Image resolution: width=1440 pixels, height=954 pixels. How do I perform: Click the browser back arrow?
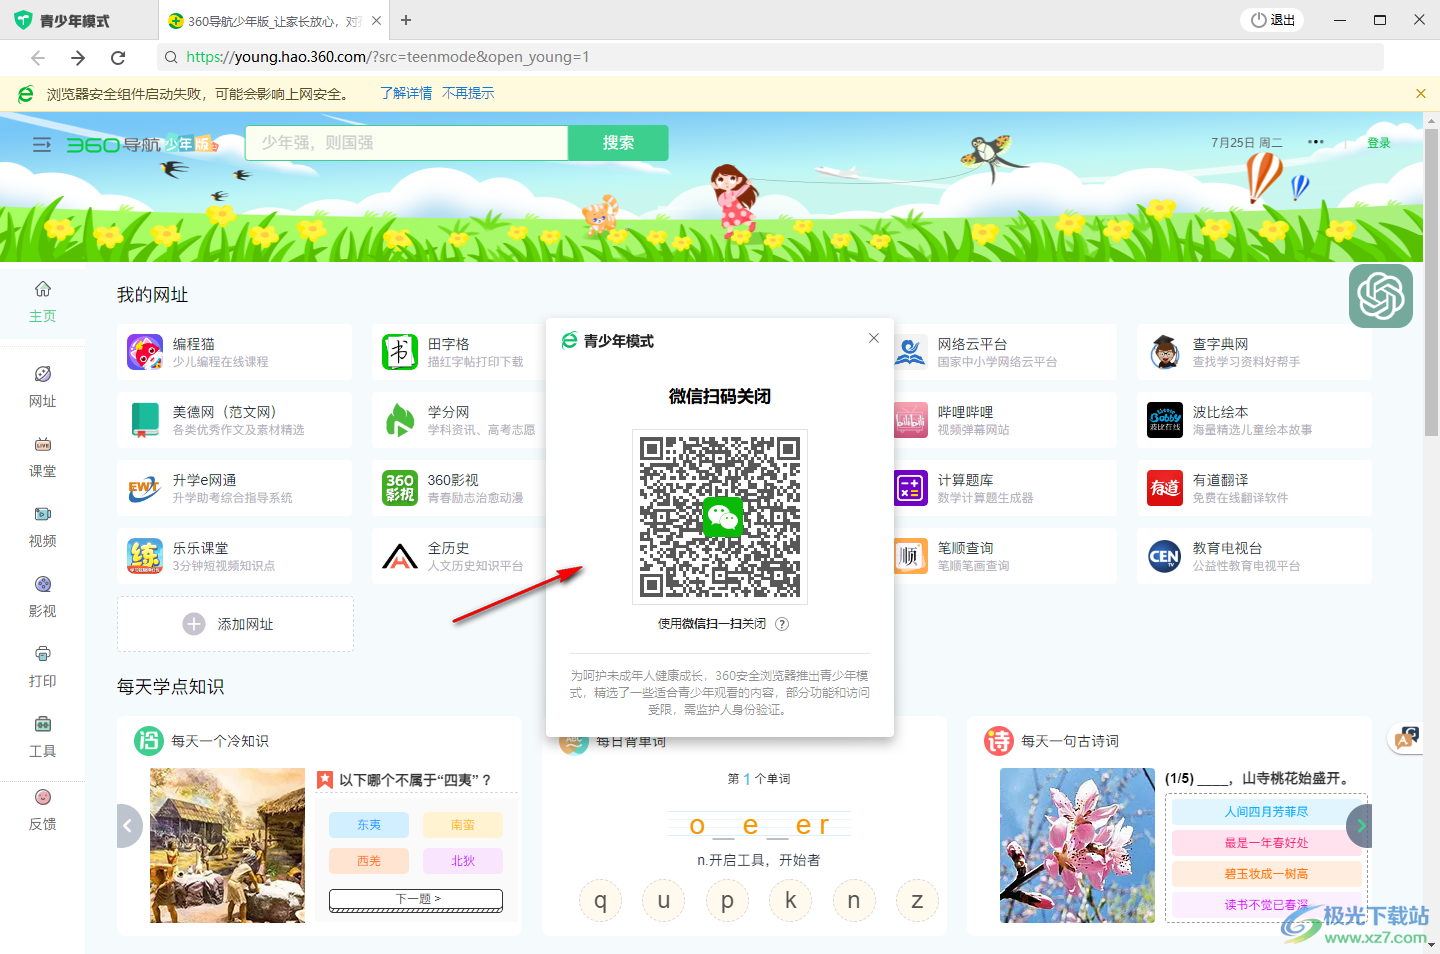click(38, 58)
